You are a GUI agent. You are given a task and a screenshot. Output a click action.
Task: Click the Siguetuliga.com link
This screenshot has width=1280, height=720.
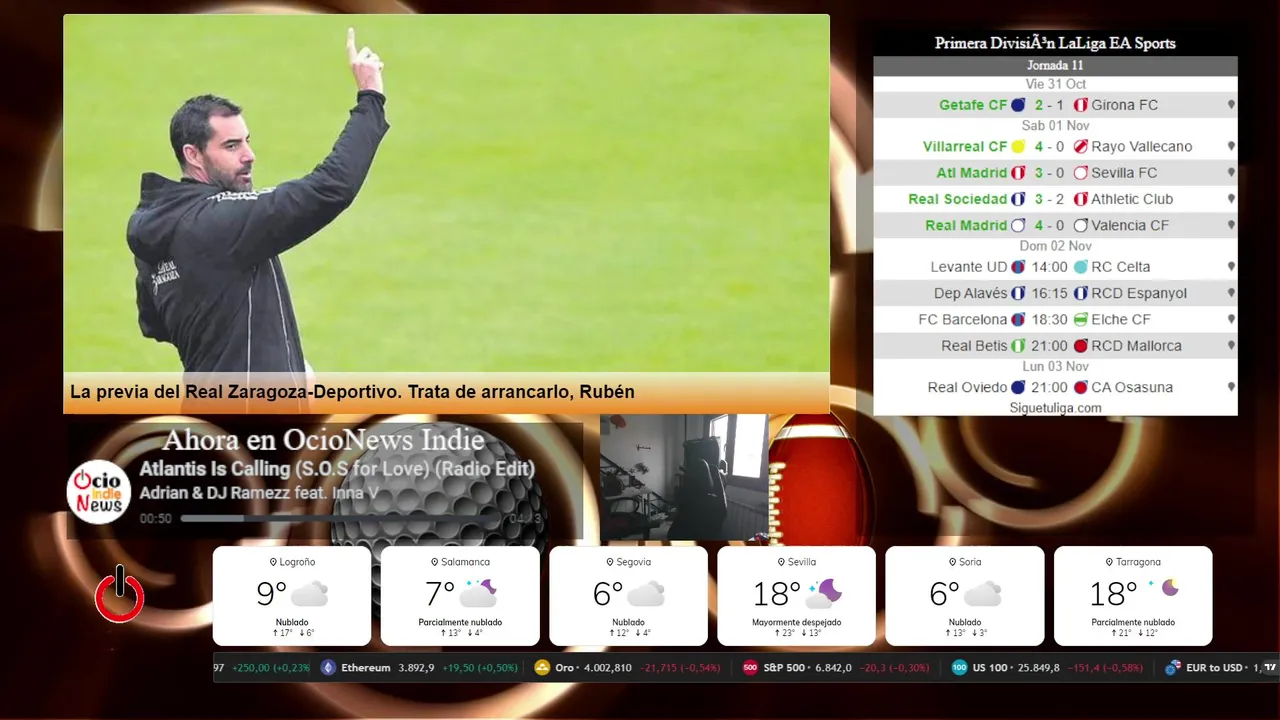pos(1055,408)
